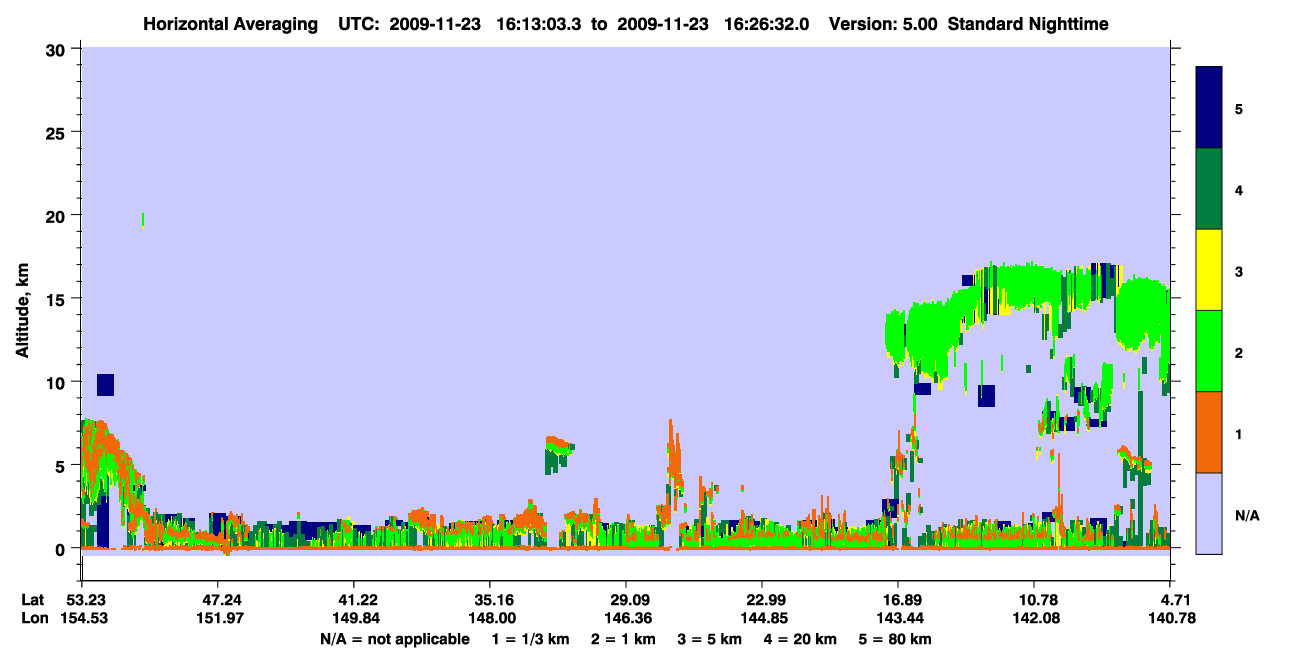The height and width of the screenshot is (667, 1300).
Task: Click 'Standard Nighttime' in the title
Action: point(1028,24)
